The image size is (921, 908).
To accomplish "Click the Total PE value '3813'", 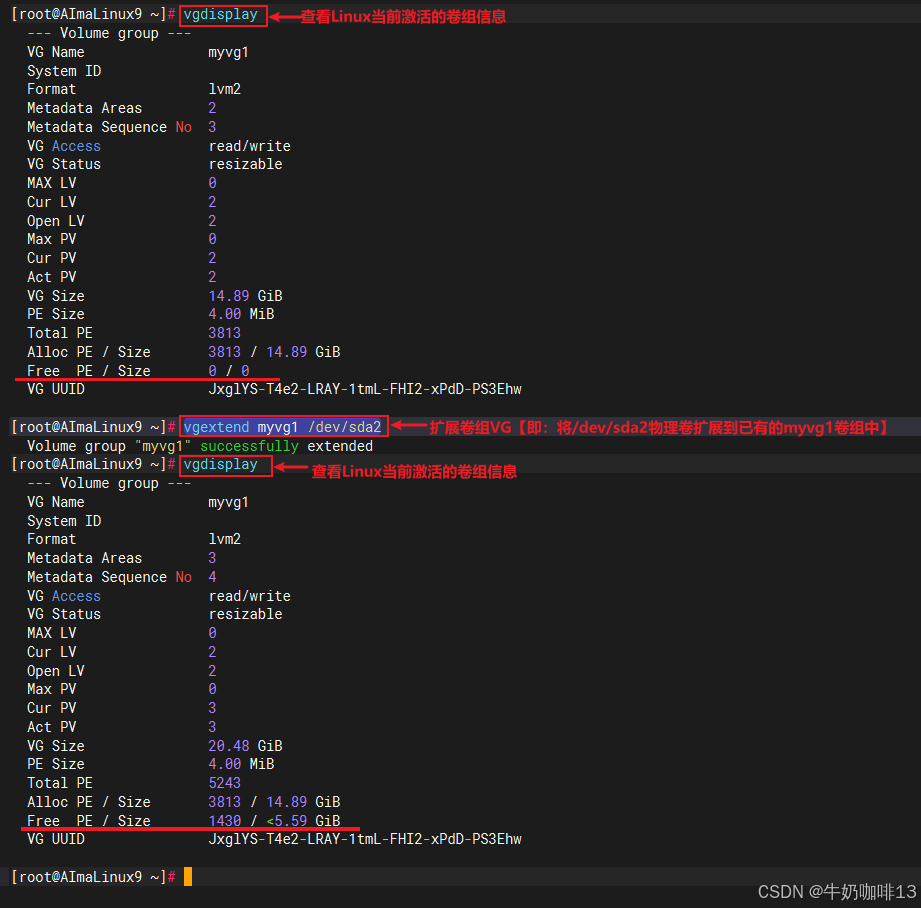I will 224,333.
